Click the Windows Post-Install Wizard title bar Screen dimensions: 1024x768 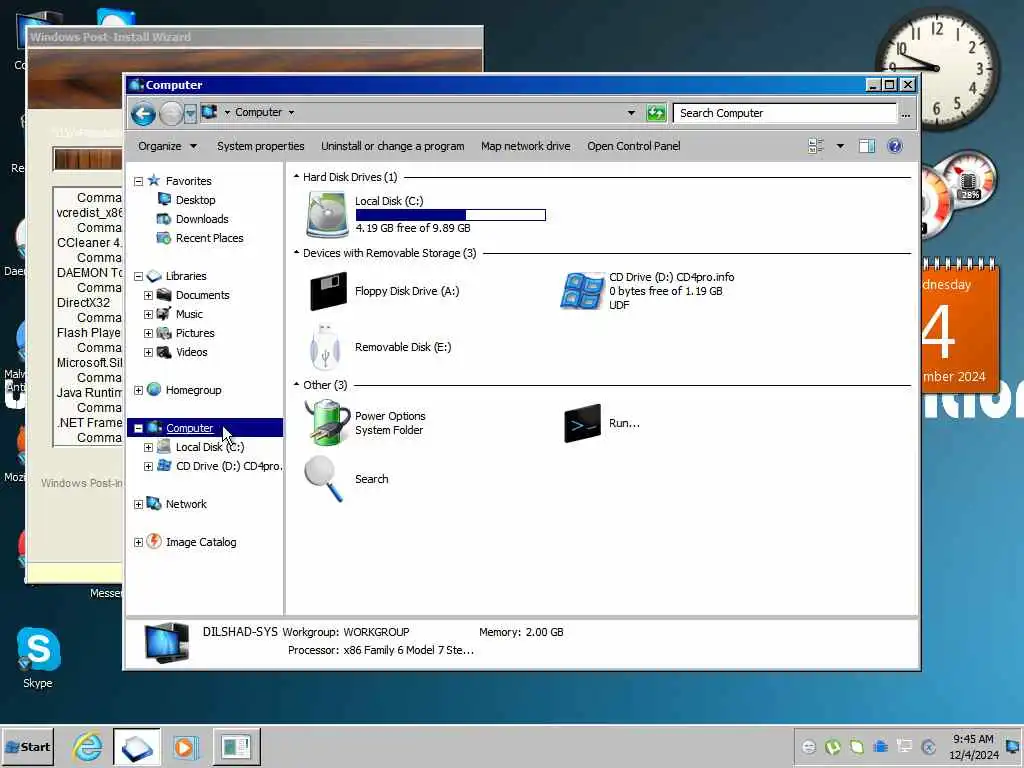coord(255,37)
